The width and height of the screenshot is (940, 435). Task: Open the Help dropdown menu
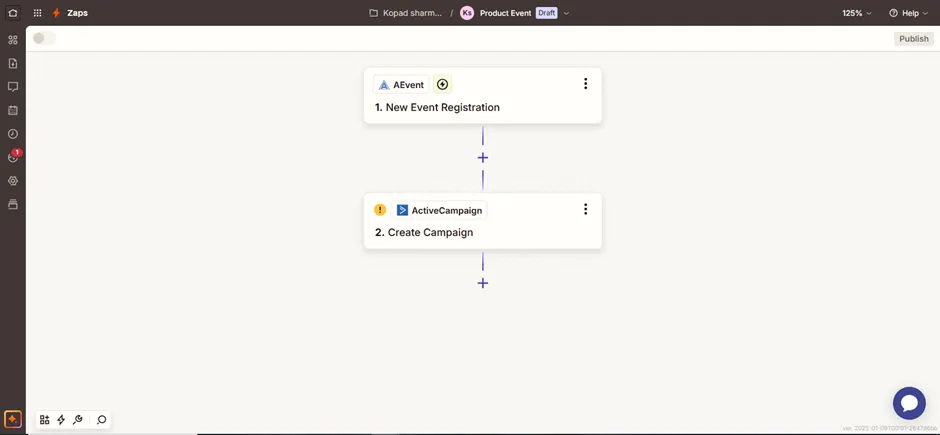coord(908,13)
